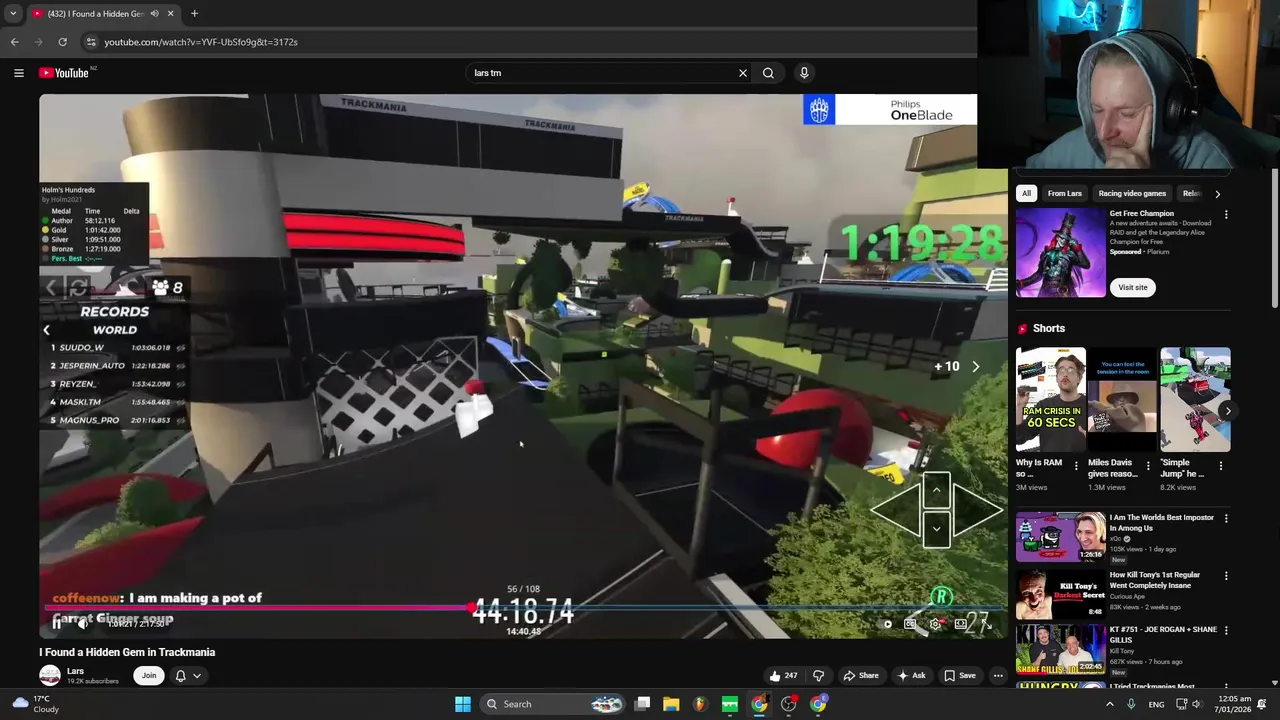The height and width of the screenshot is (720, 1280).
Task: Open notification bell dropdown for Lars
Action: 188,676
